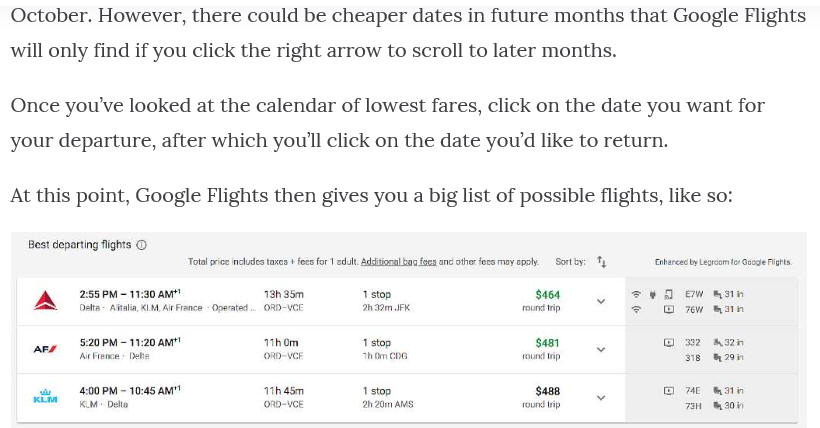Click the Delta airline logo

45,301
